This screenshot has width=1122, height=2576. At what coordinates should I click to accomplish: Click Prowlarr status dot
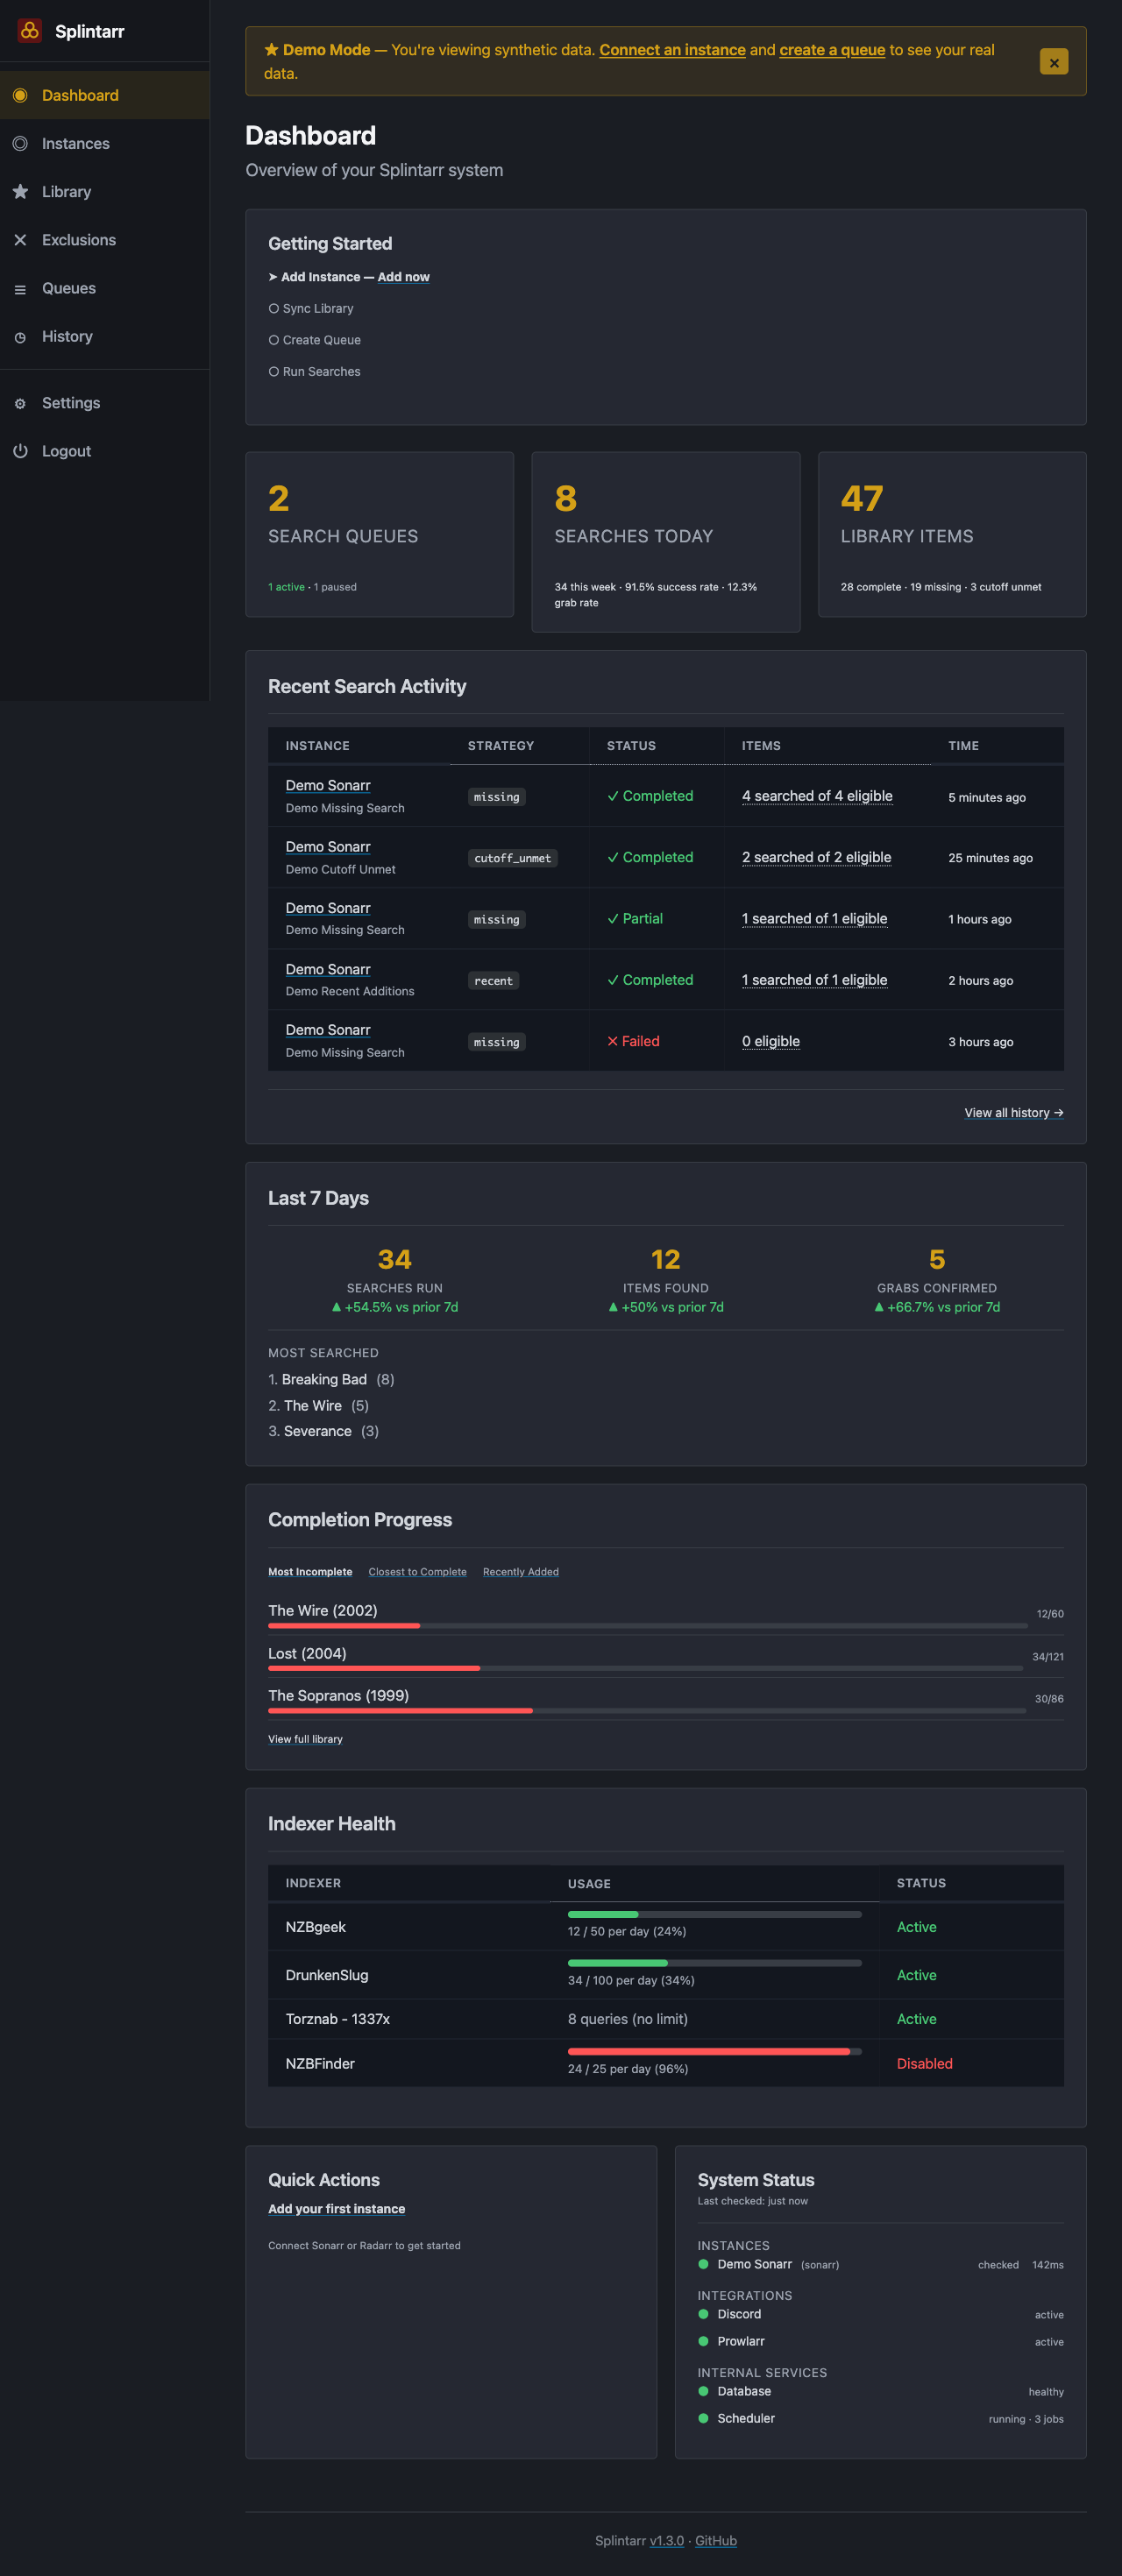703,2341
